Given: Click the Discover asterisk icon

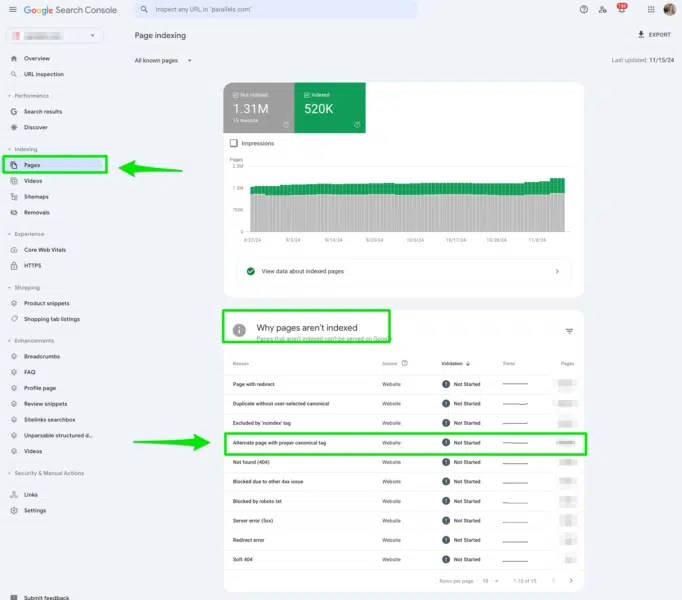Looking at the screenshot, I should [14, 127].
